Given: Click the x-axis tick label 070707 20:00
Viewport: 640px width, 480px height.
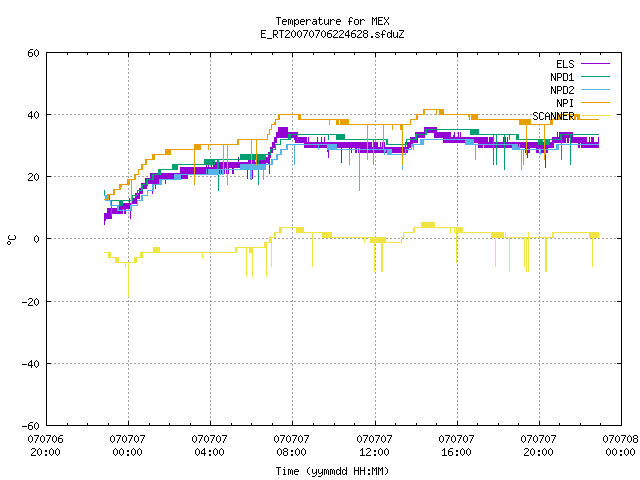Looking at the screenshot, I should coord(539,446).
